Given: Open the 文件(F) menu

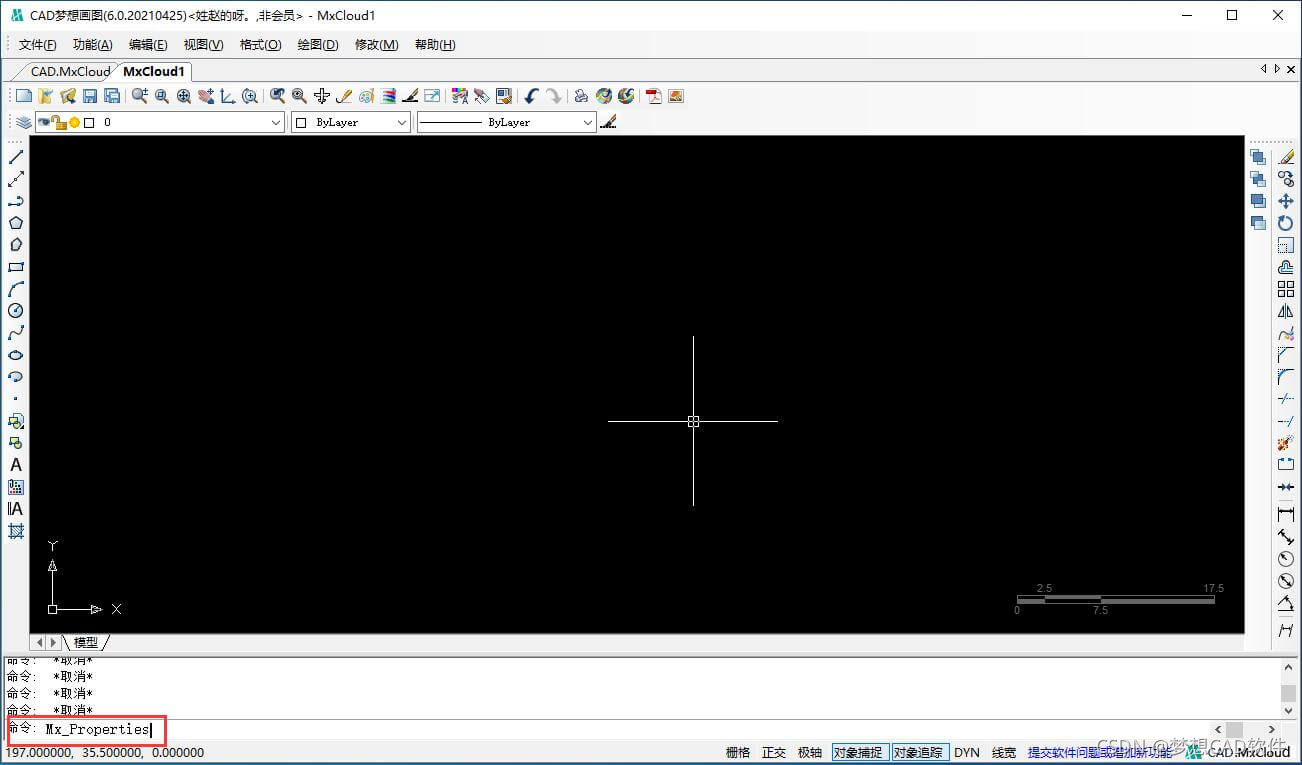Looking at the screenshot, I should coord(37,45).
